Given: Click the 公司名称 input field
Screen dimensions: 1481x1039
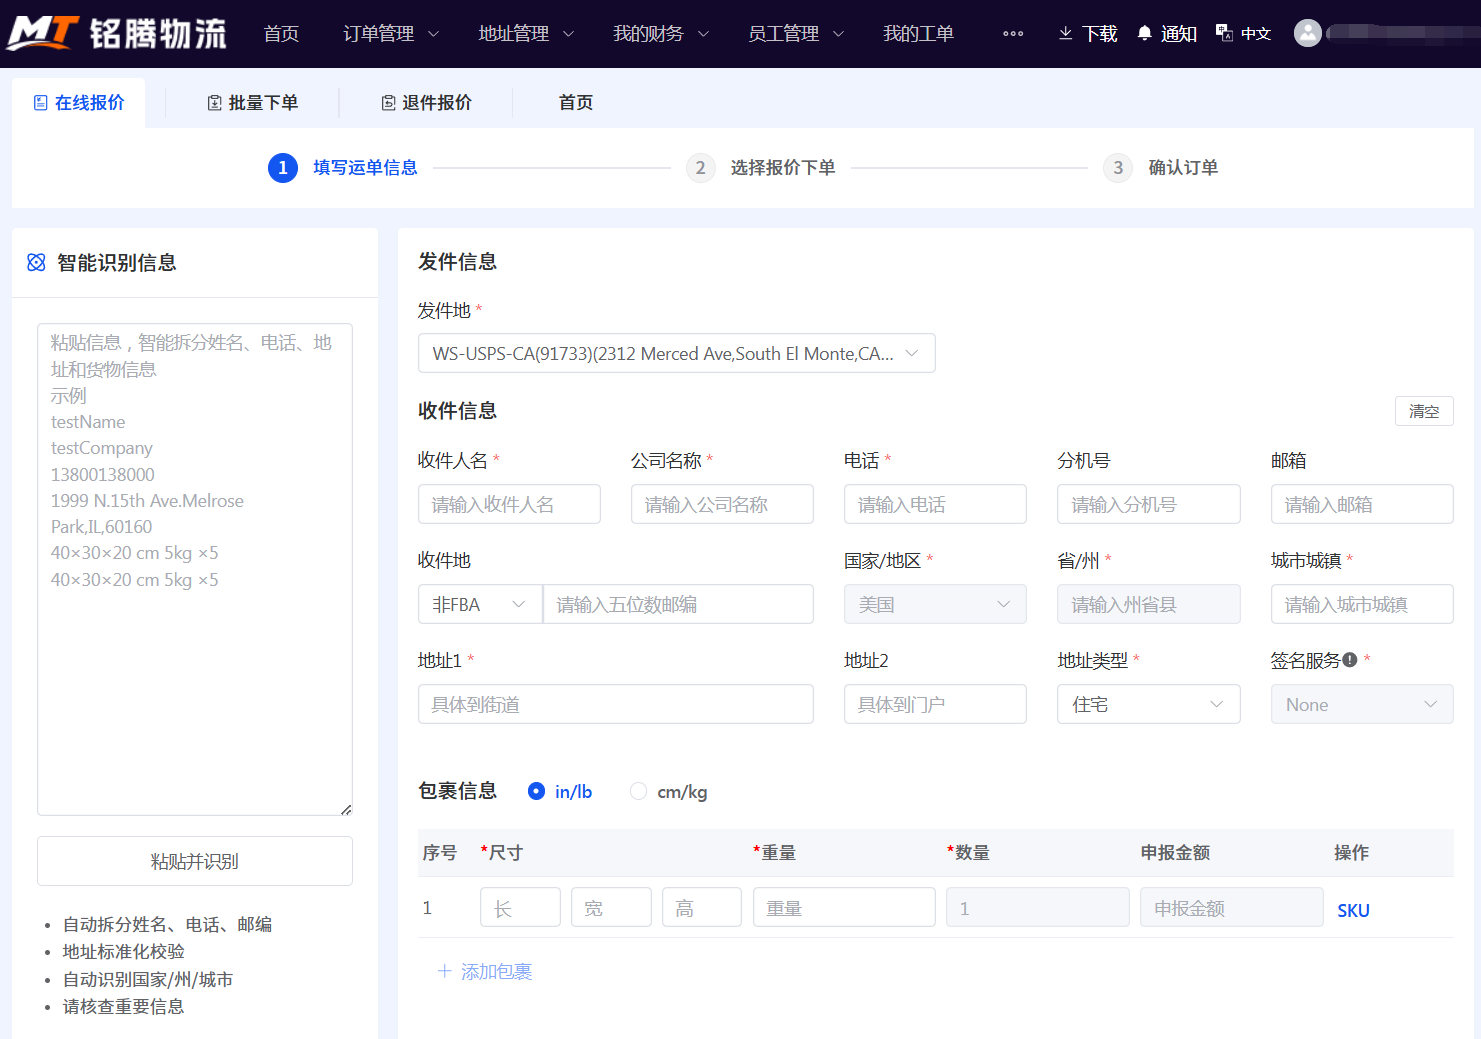Looking at the screenshot, I should point(722,504).
